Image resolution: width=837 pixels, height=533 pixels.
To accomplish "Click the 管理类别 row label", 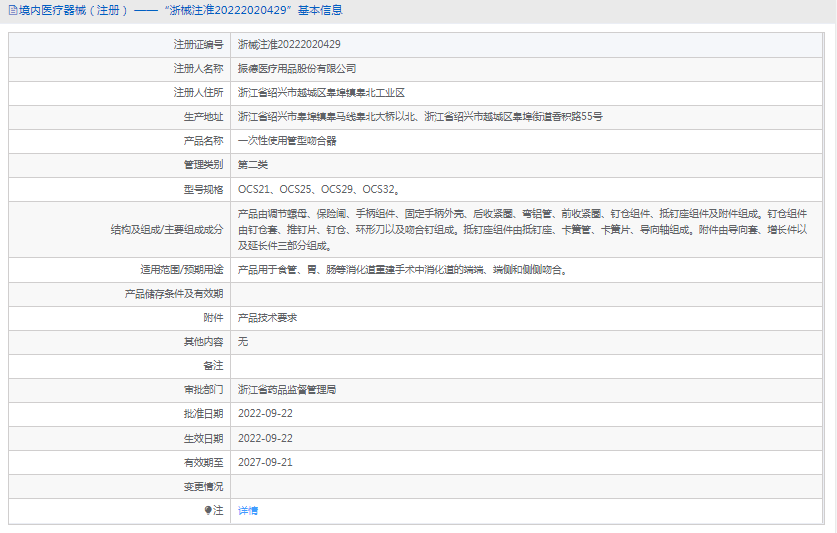I will 203,164.
